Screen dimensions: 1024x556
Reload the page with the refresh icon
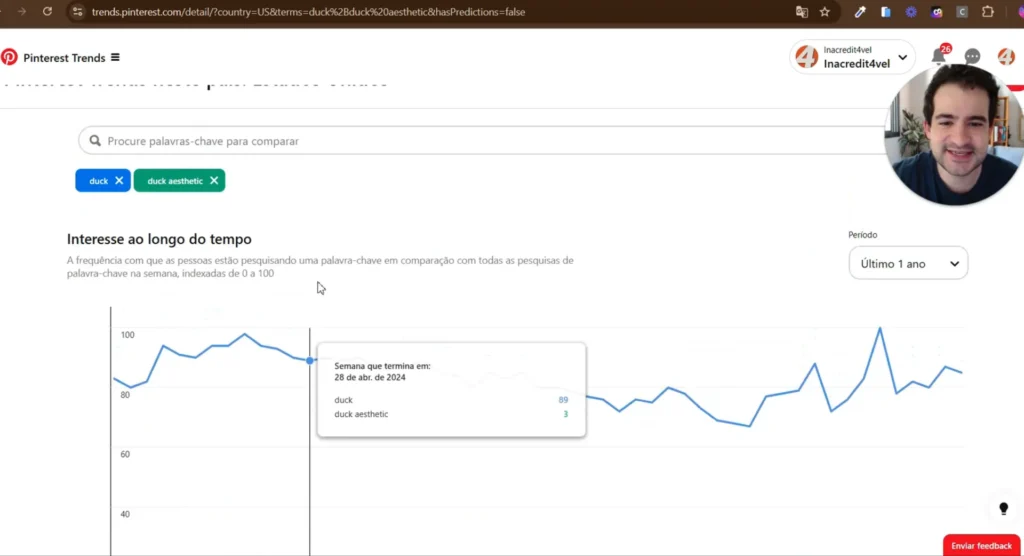pyautogui.click(x=47, y=12)
